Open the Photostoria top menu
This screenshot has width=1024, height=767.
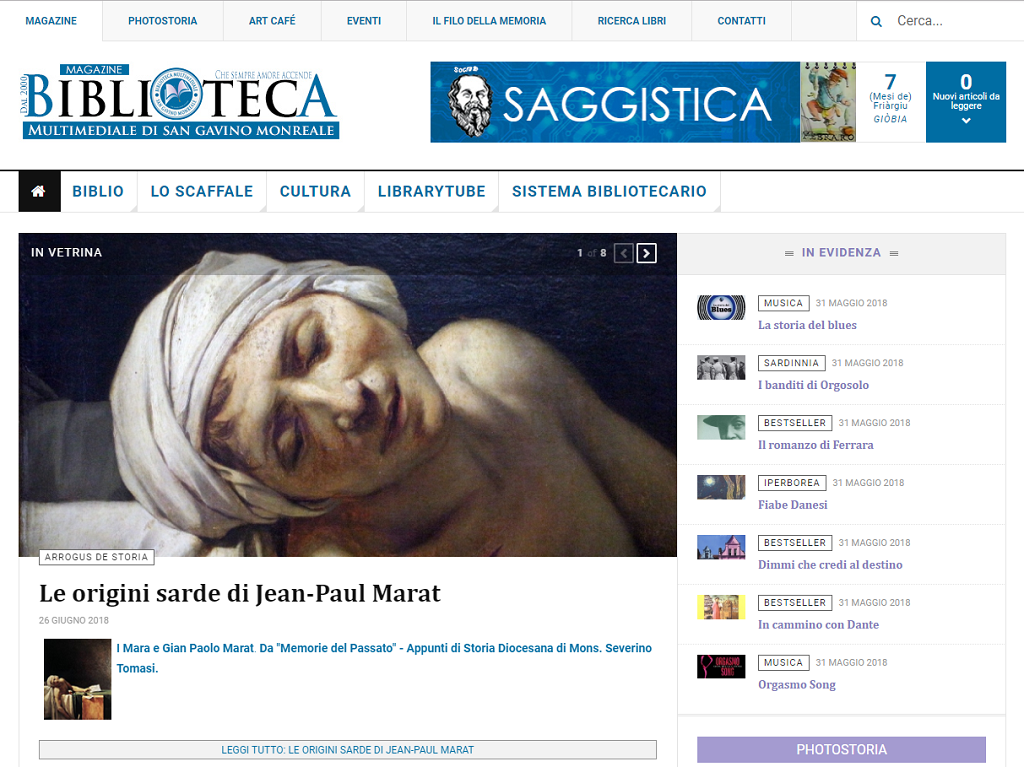tap(163, 21)
